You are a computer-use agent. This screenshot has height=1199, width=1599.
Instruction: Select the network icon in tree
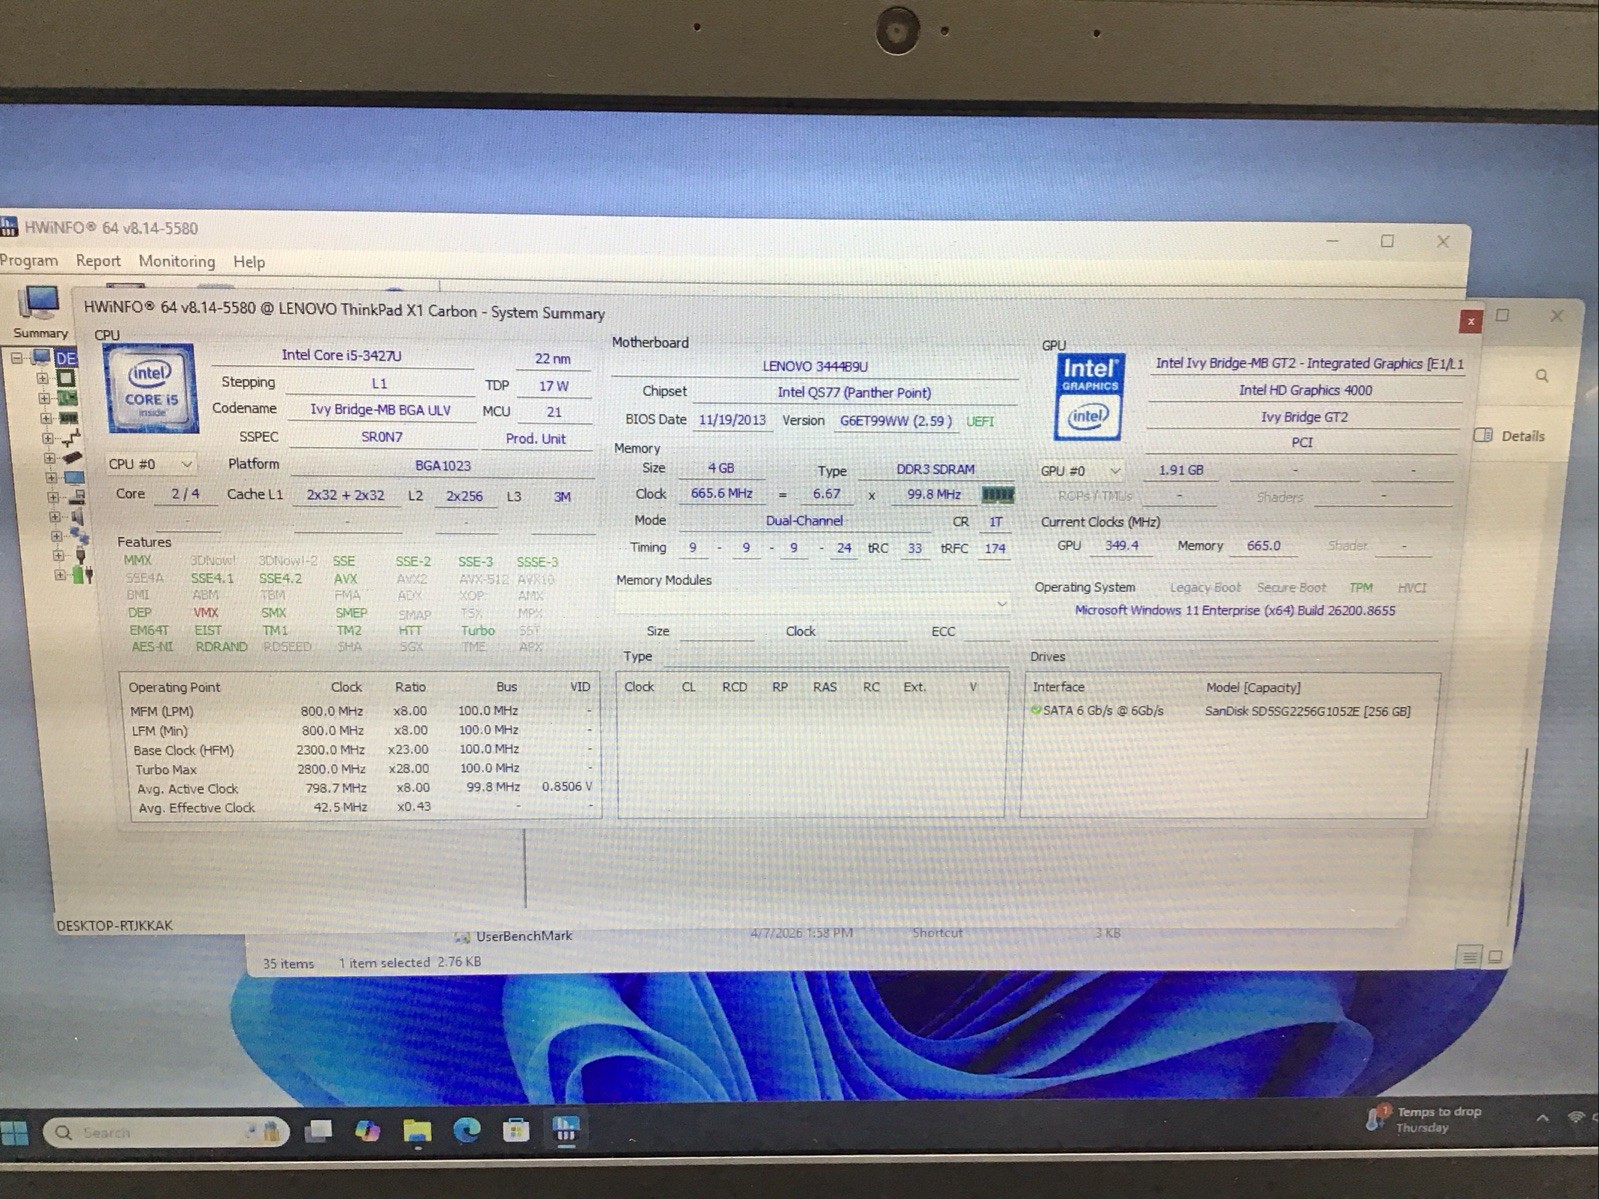pyautogui.click(x=80, y=536)
